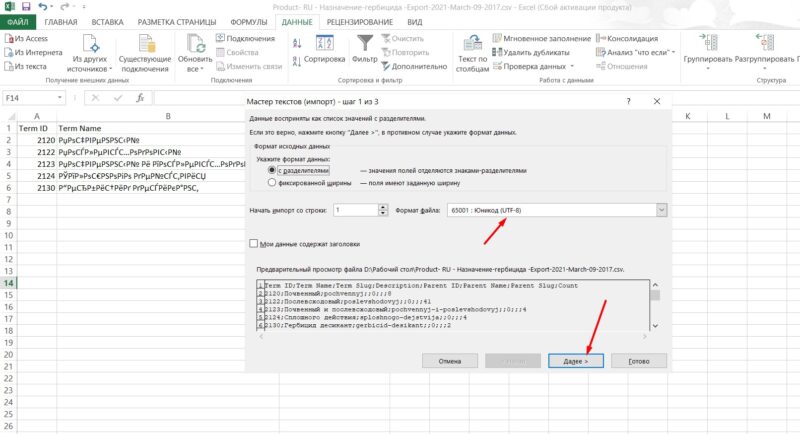Click the Redo arrow icon
The image size is (800, 434).
(64, 7)
